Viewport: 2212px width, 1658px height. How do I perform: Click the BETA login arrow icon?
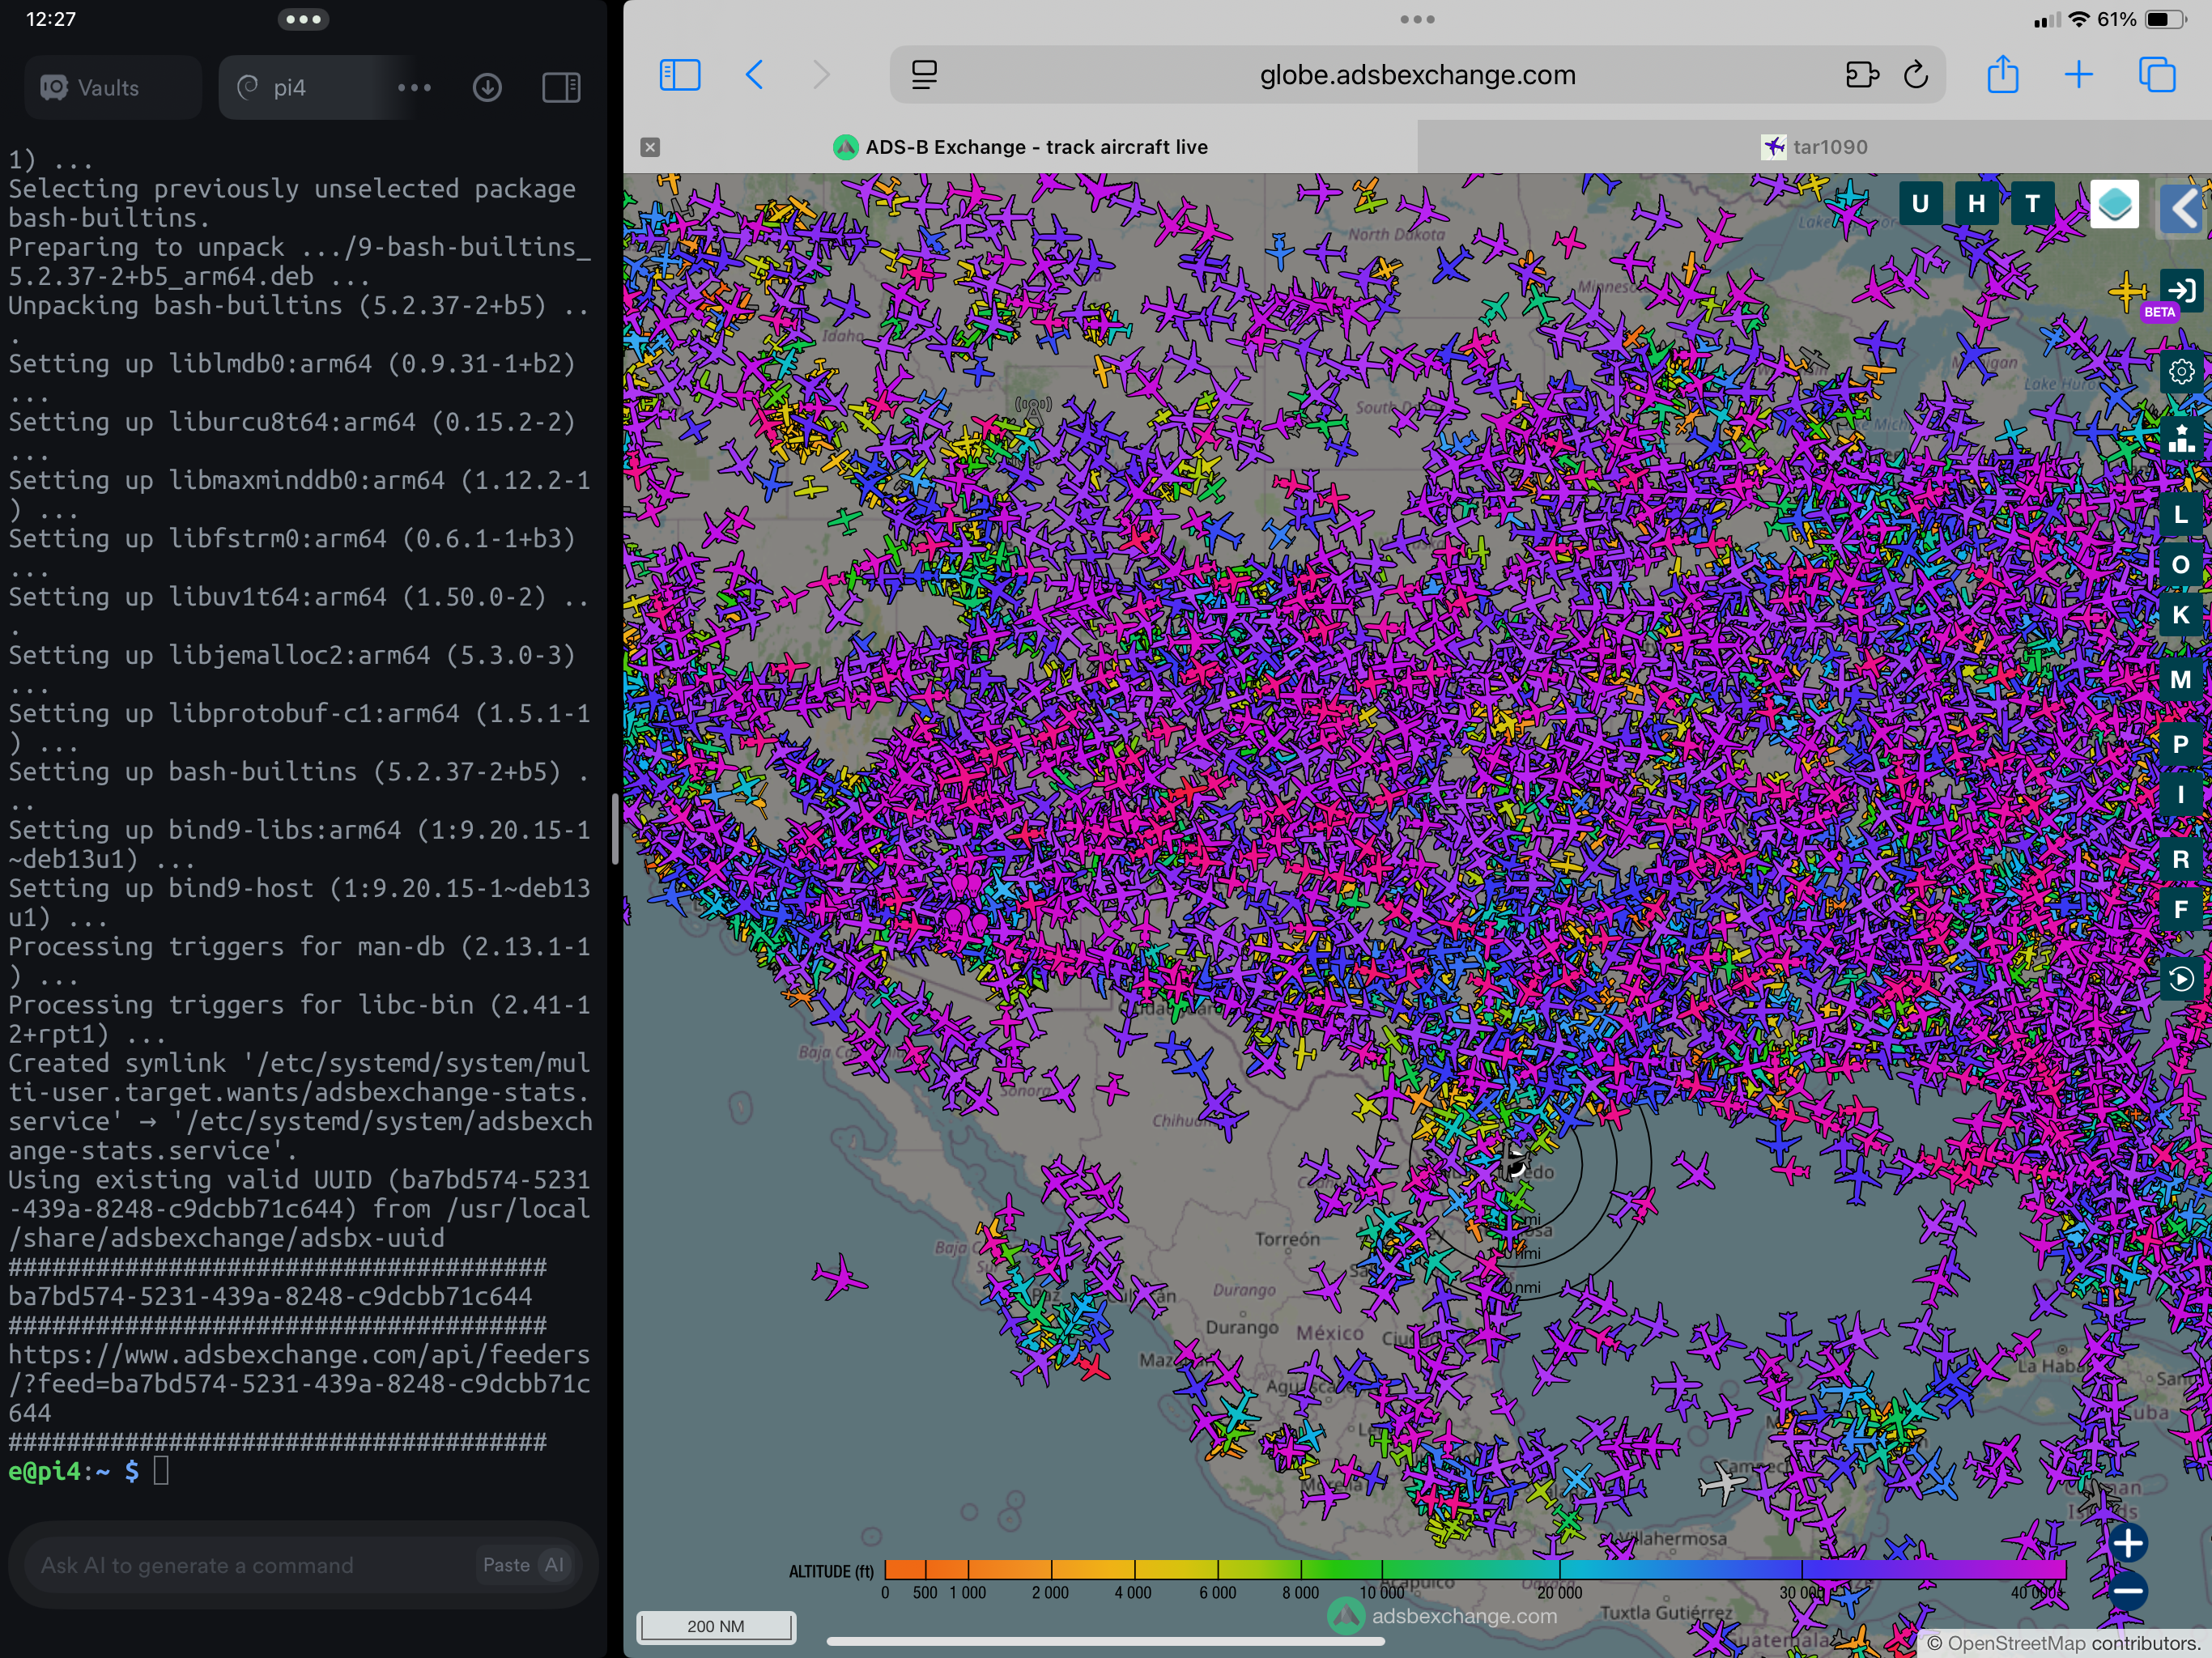point(2181,291)
